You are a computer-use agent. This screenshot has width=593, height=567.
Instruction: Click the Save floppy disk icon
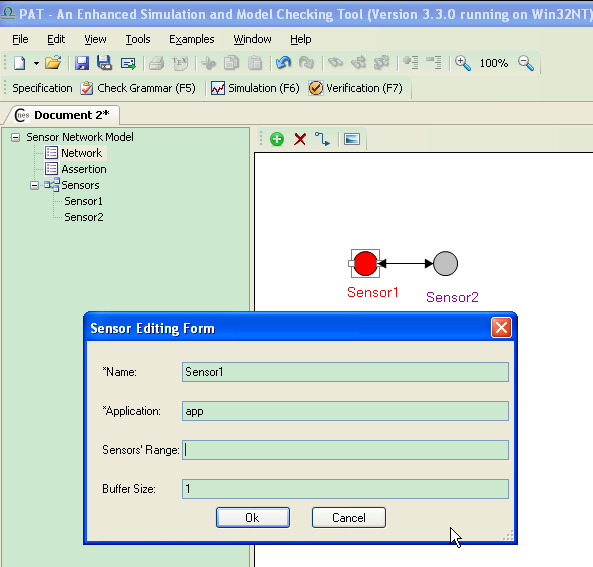coord(82,63)
